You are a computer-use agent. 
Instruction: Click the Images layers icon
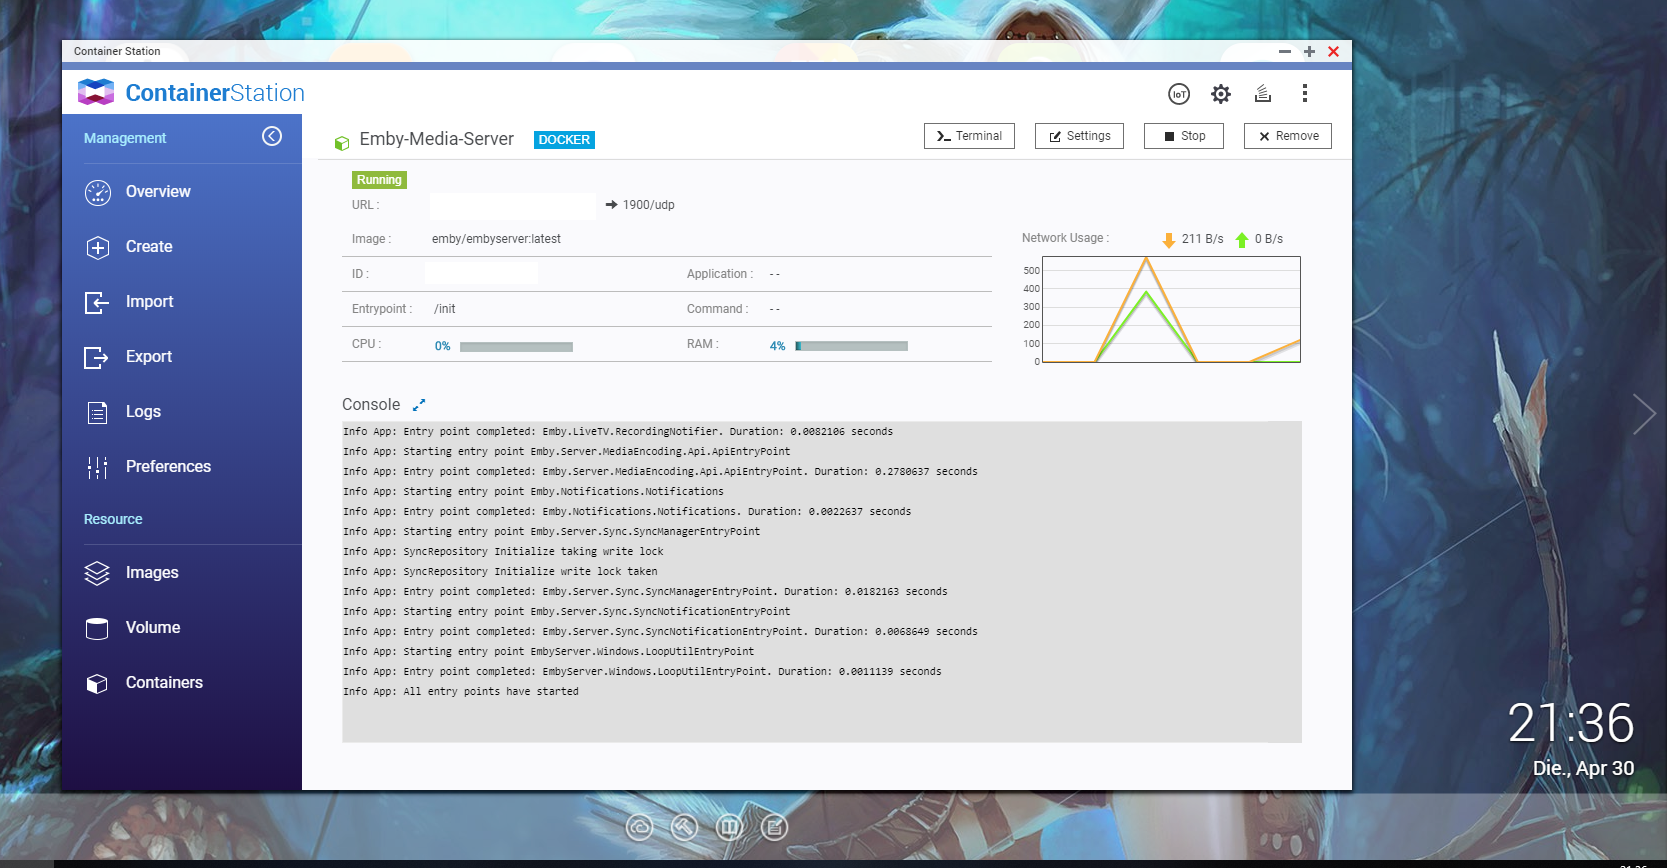click(97, 573)
